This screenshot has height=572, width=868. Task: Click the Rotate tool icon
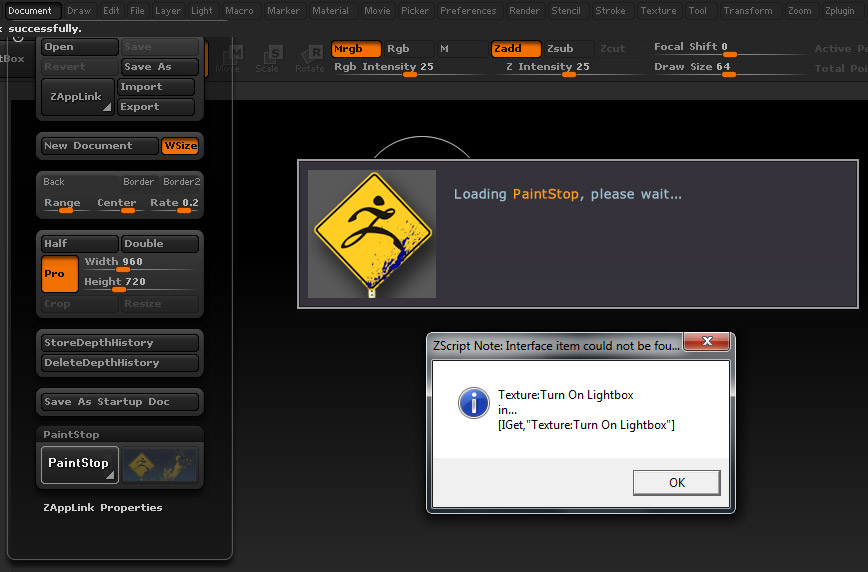coord(309,59)
